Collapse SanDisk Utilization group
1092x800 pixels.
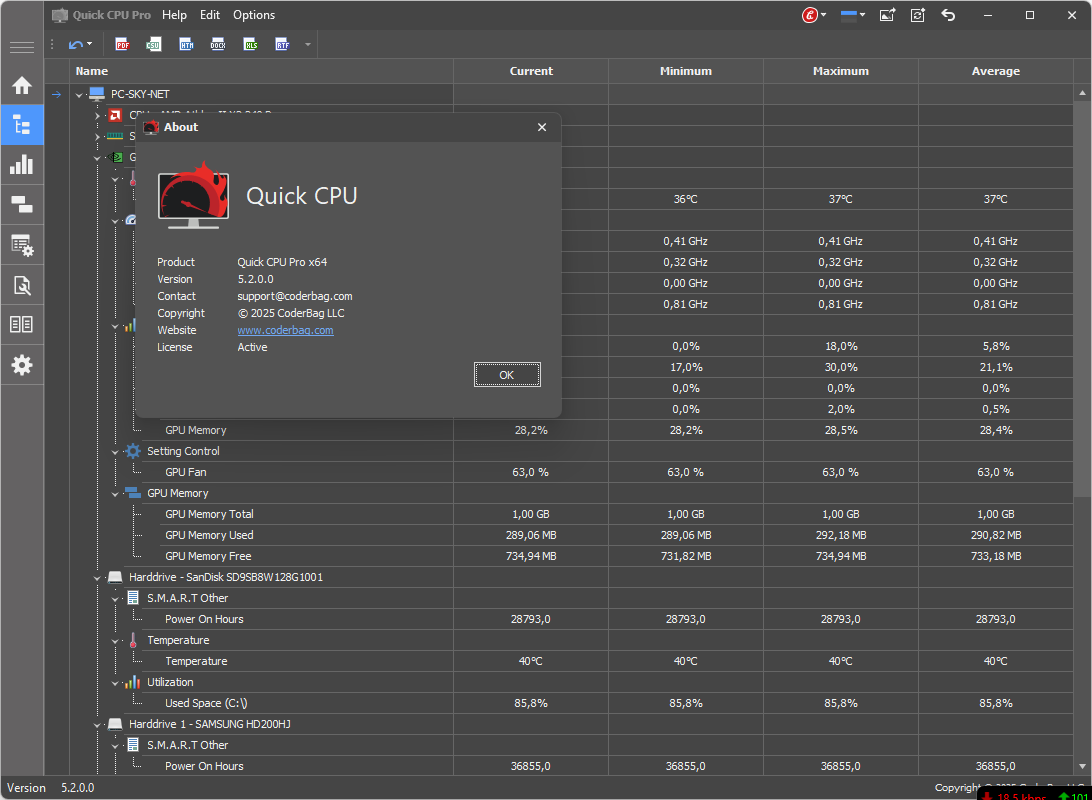point(116,683)
